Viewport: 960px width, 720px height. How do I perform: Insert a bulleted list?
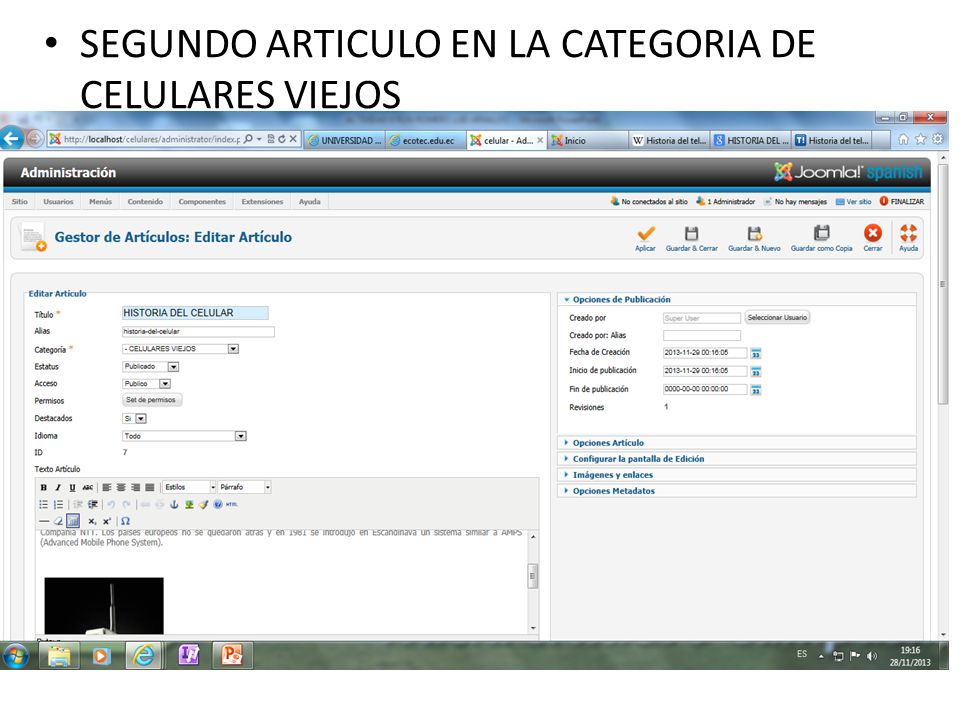[x=43, y=504]
